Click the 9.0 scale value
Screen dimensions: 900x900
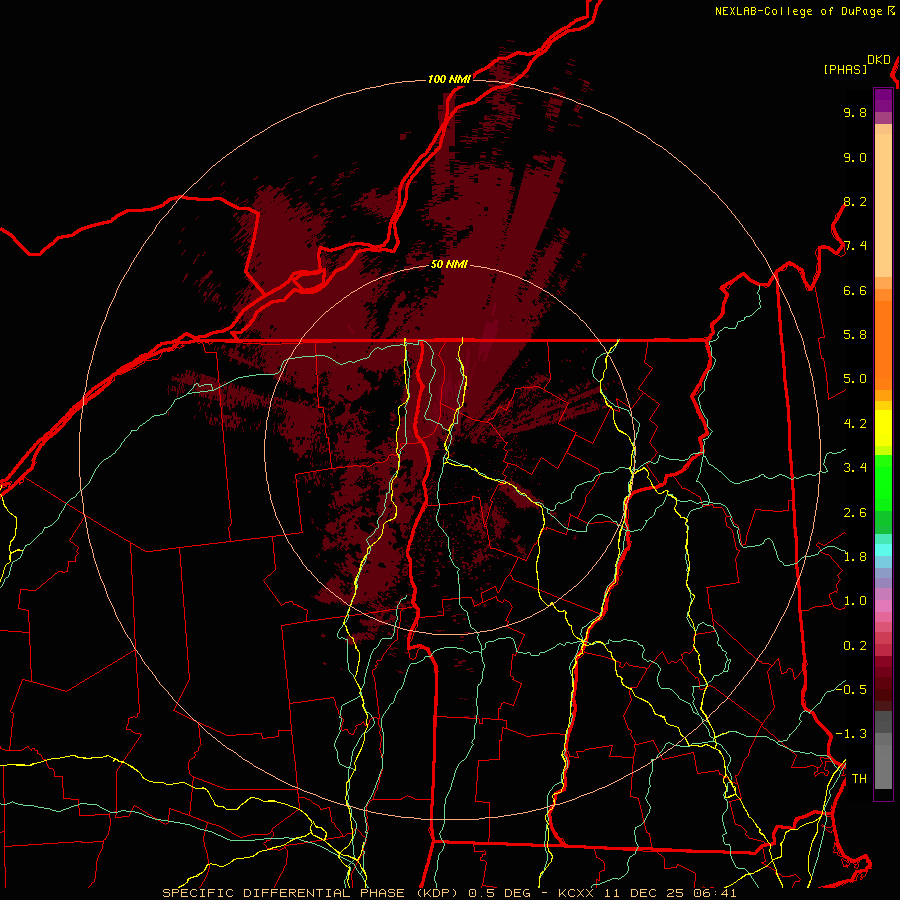(855, 157)
